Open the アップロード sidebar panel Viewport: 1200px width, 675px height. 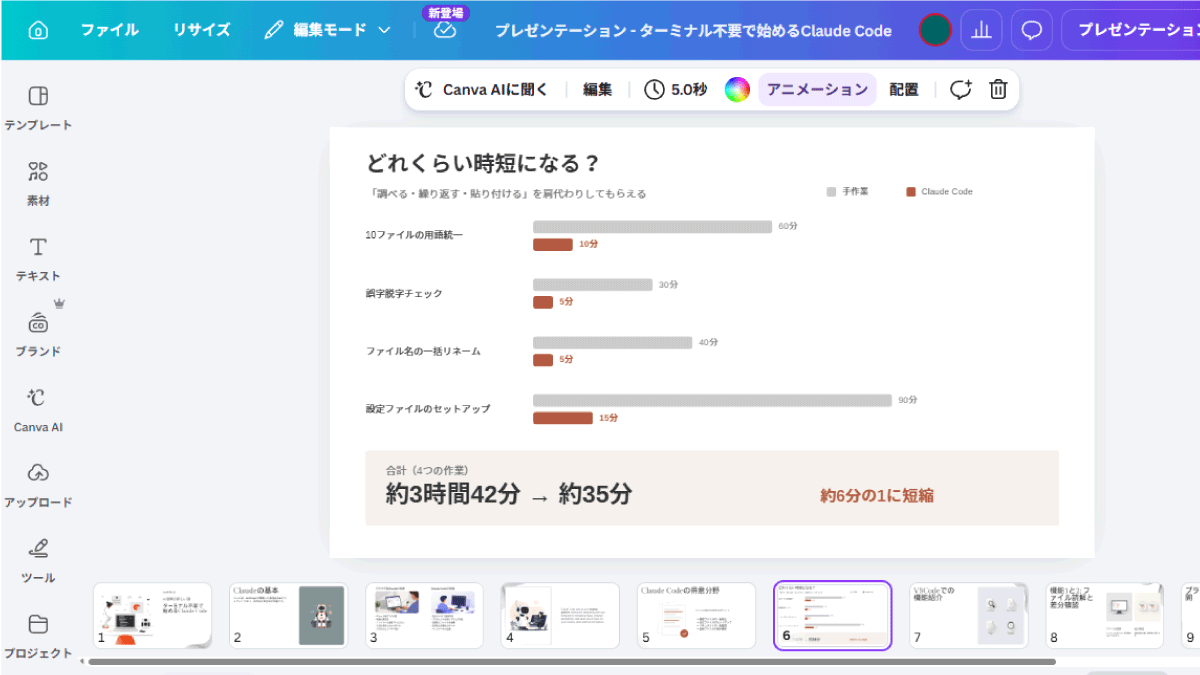pyautogui.click(x=38, y=485)
